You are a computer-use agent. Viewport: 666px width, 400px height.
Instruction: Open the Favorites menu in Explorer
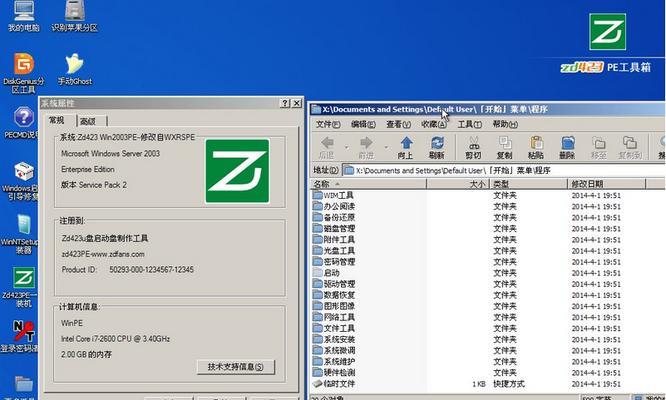point(434,124)
